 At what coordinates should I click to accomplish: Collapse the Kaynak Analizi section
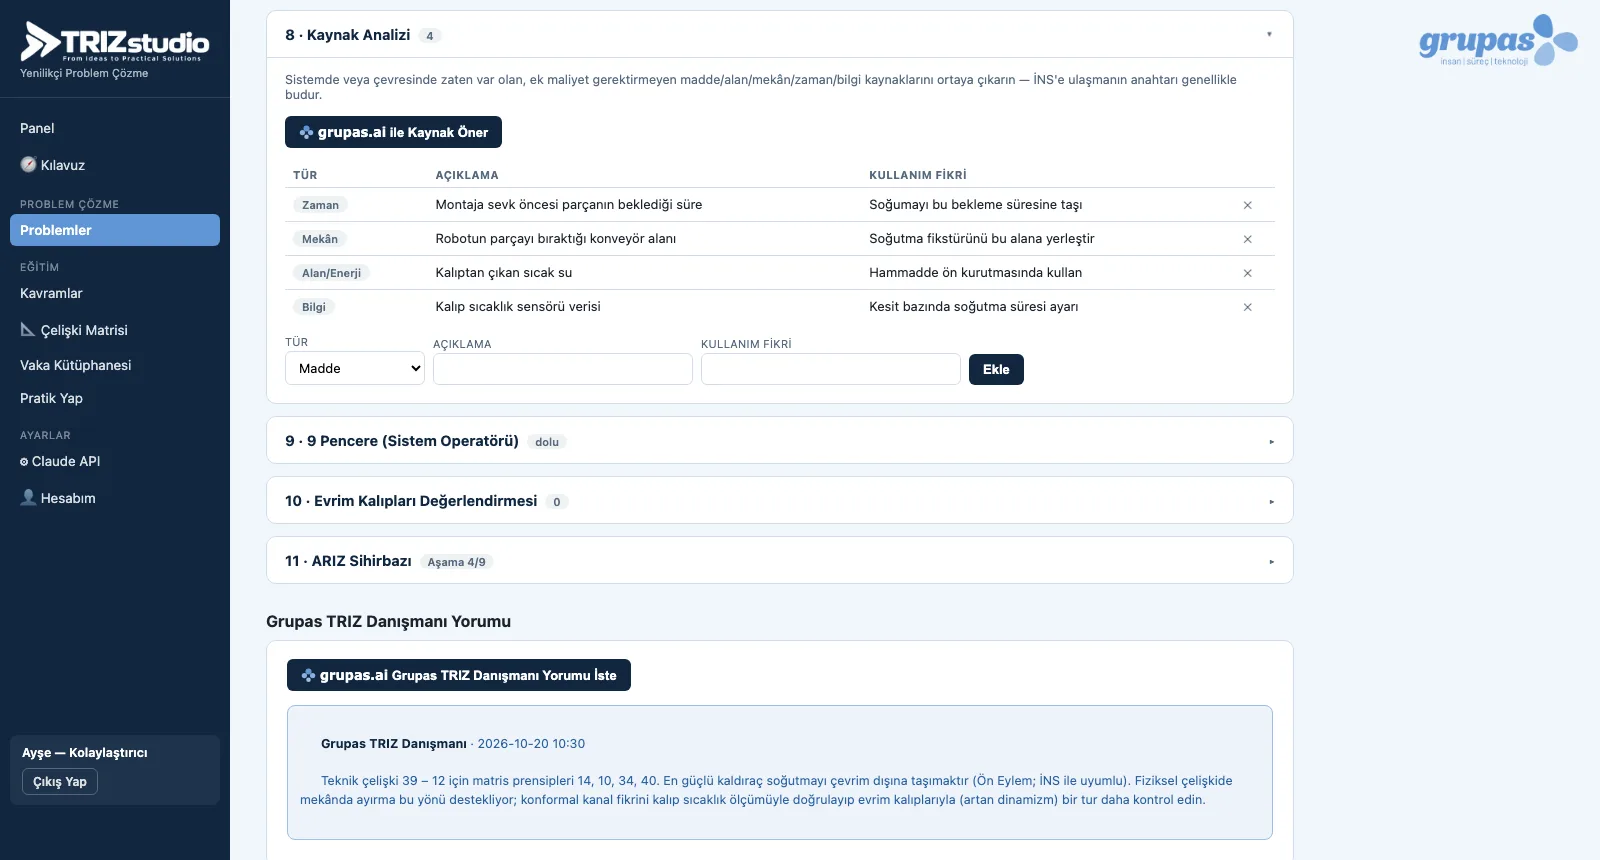pos(780,35)
